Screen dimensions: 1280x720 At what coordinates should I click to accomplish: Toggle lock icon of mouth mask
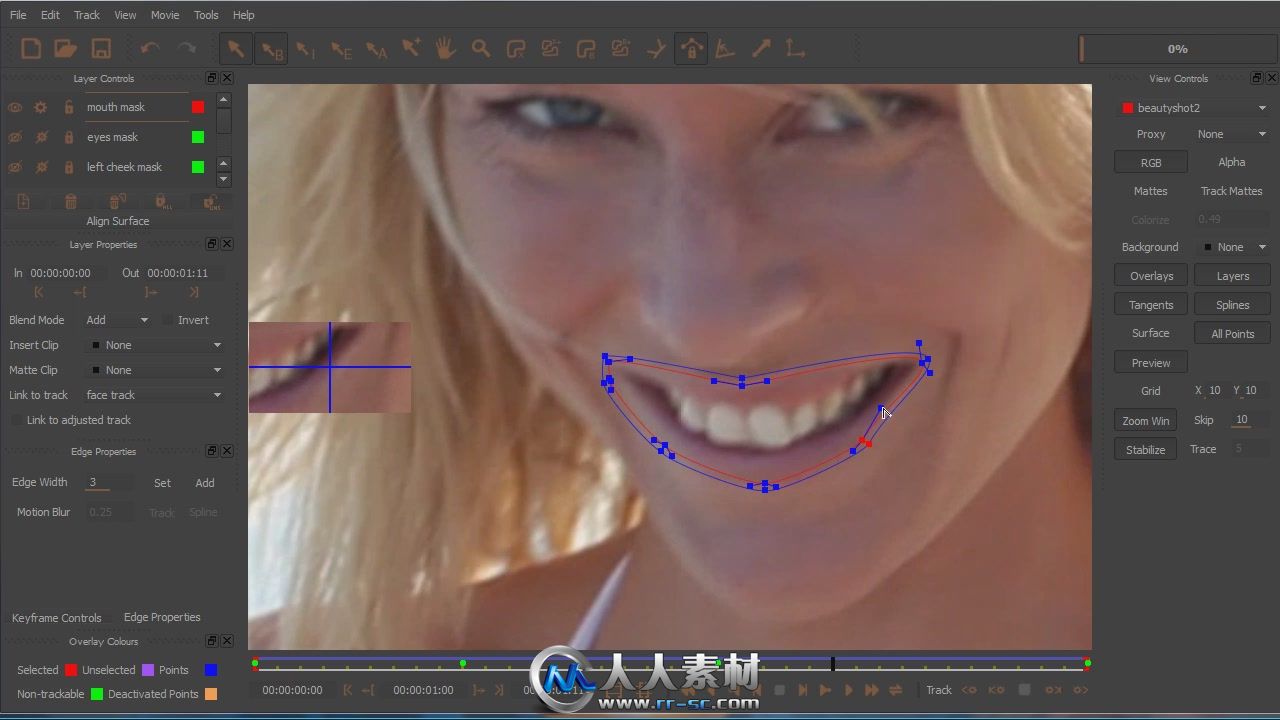tap(69, 107)
